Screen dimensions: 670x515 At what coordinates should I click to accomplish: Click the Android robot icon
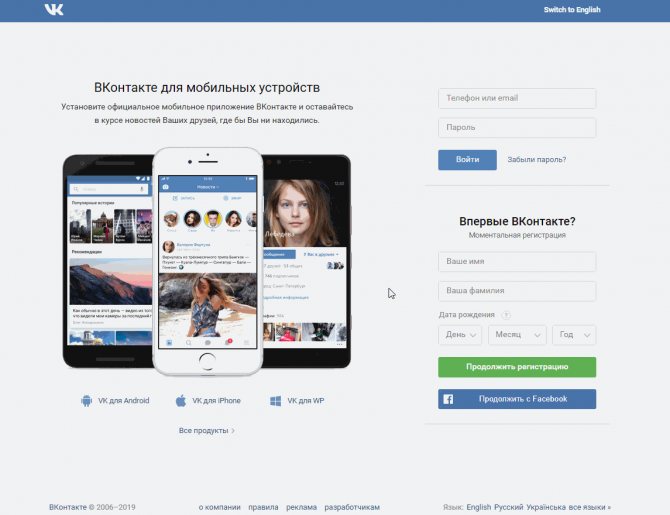tap(86, 400)
